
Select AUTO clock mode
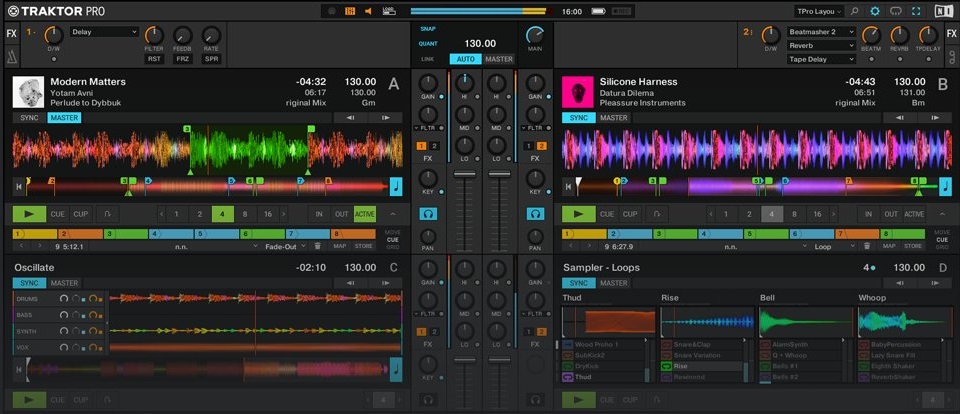coord(465,59)
